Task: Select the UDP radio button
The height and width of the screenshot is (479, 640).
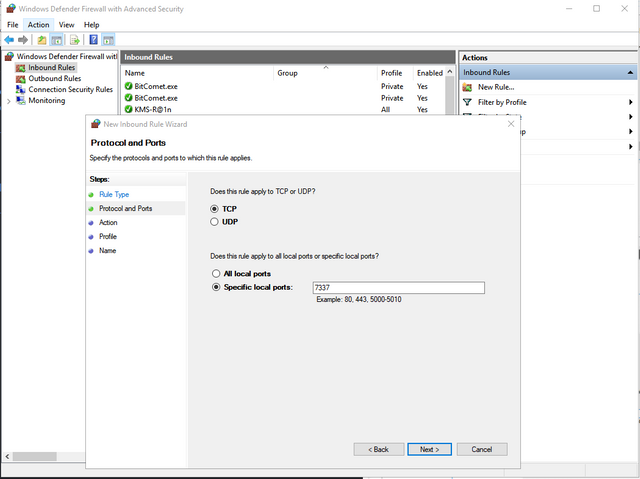Action: (x=214, y=222)
